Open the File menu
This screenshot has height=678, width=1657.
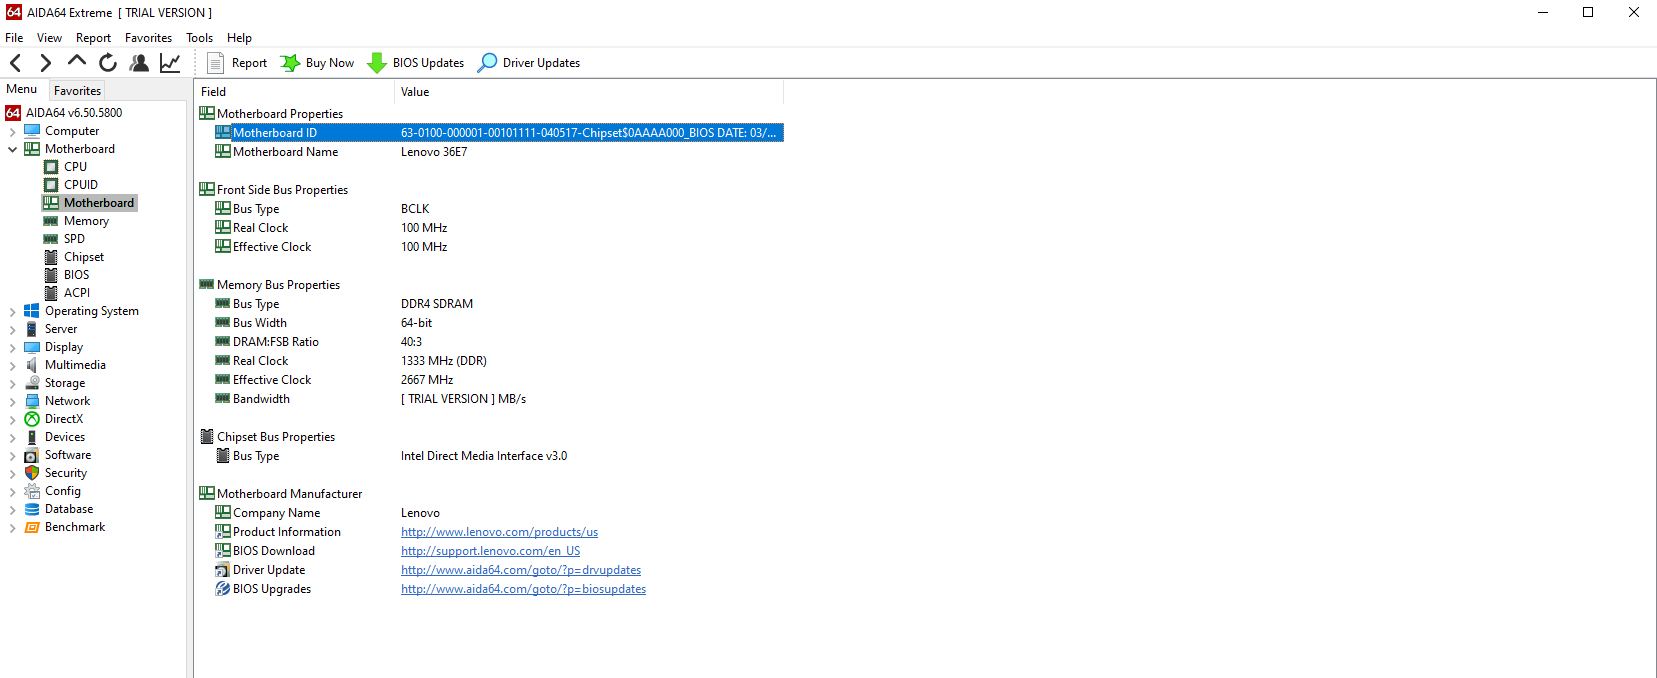pos(14,38)
